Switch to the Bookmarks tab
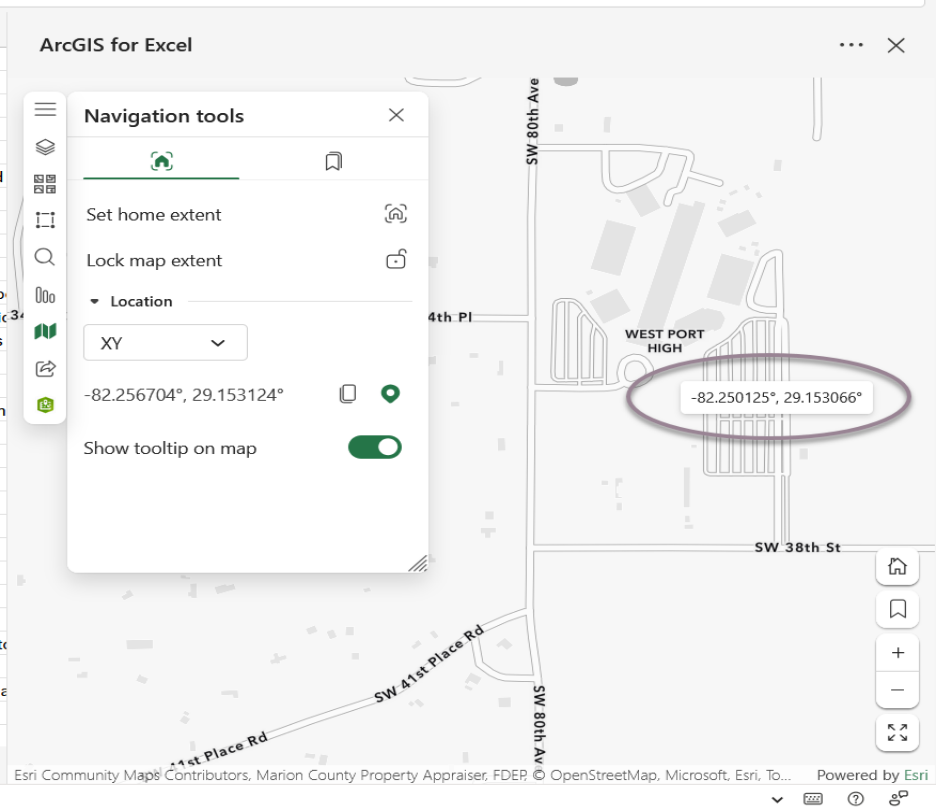 point(334,161)
